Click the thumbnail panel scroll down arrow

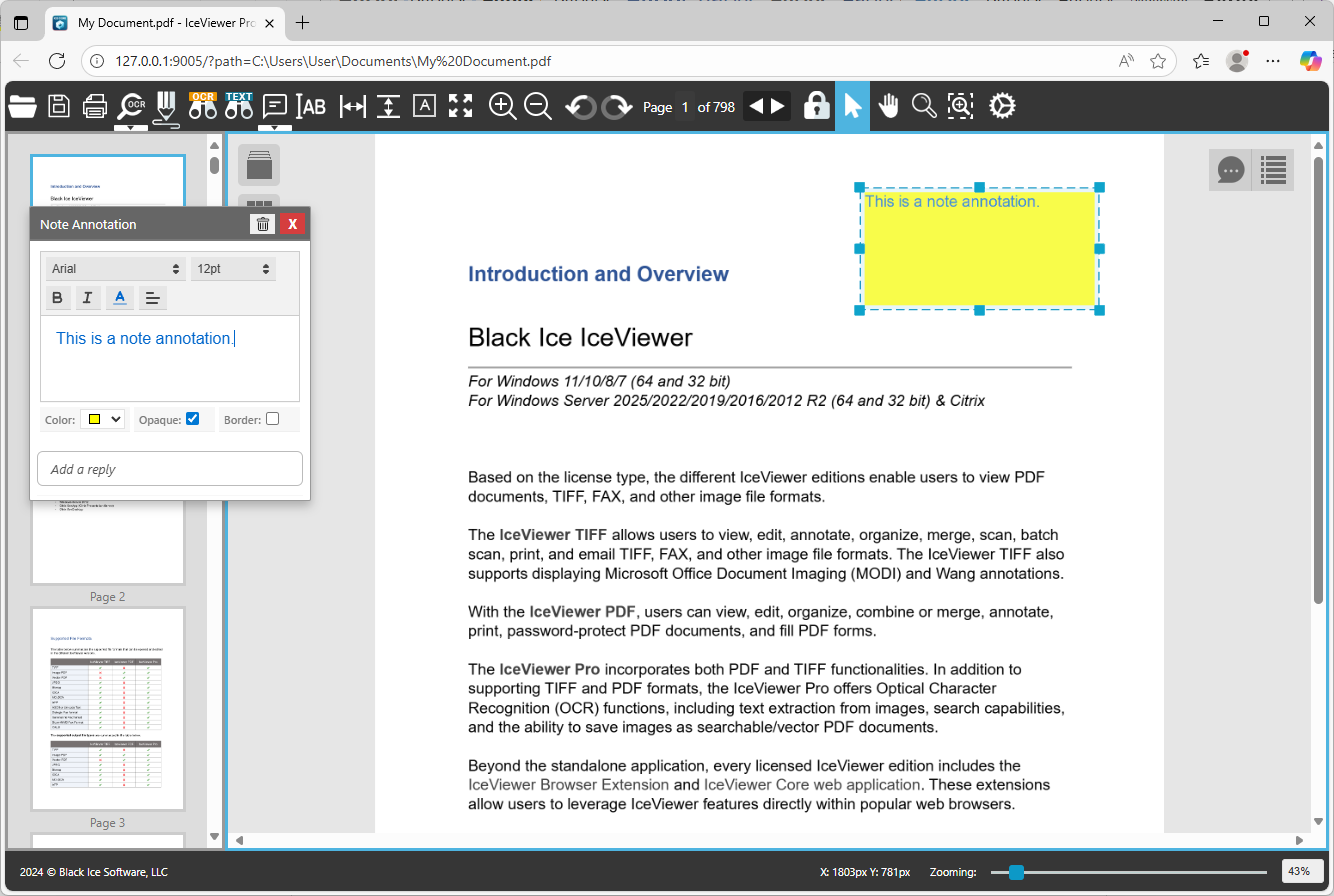[214, 836]
